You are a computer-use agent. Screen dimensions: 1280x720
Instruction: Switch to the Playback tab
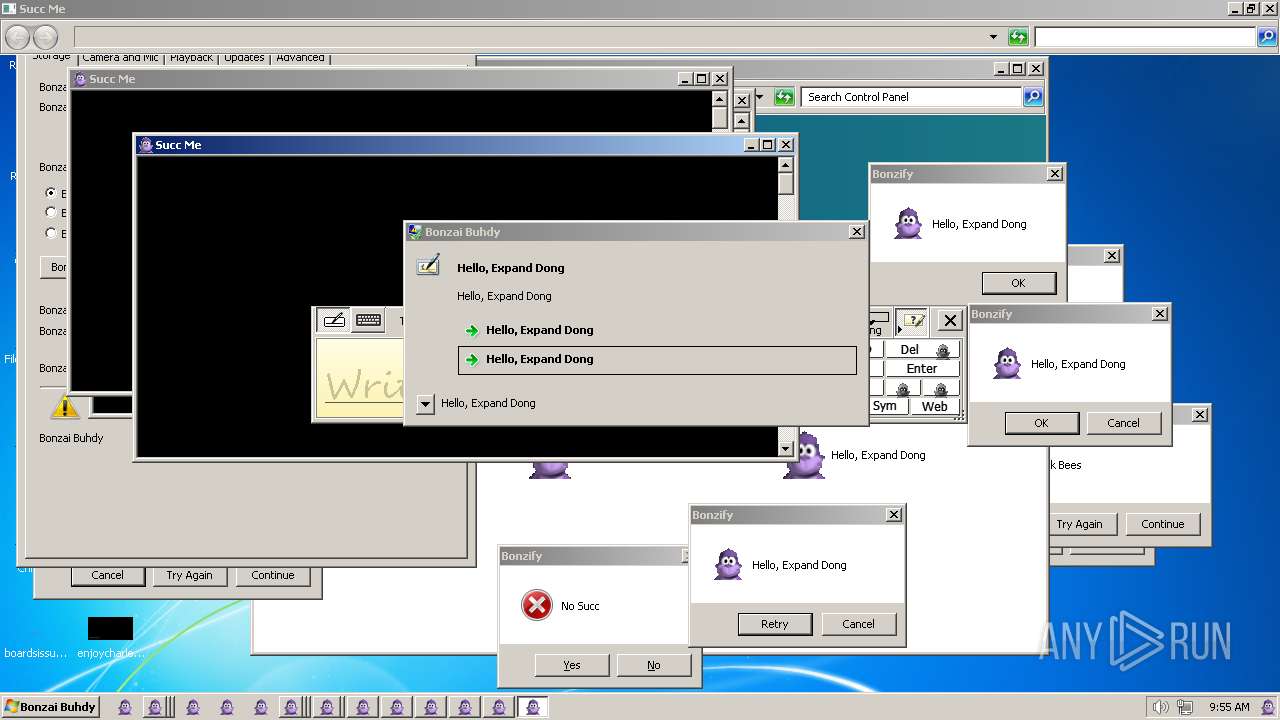click(191, 58)
